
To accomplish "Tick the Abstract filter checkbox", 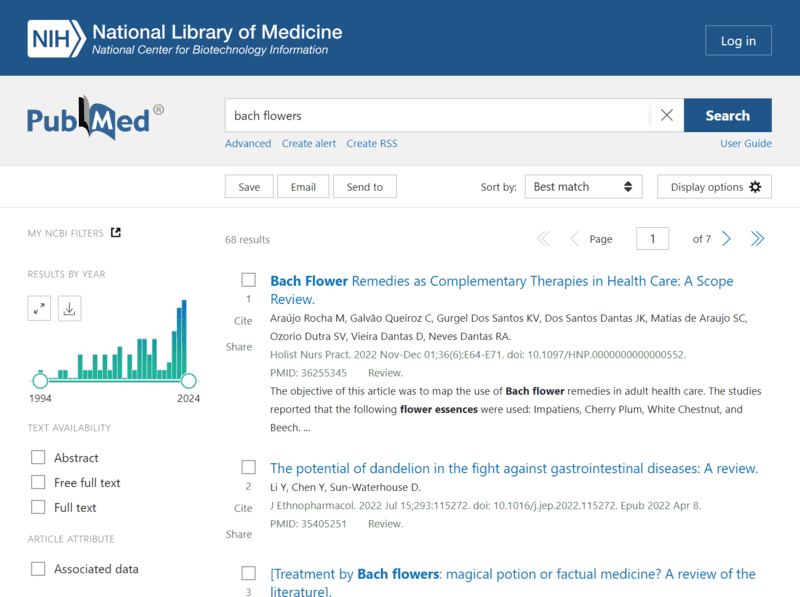I will coord(38,457).
